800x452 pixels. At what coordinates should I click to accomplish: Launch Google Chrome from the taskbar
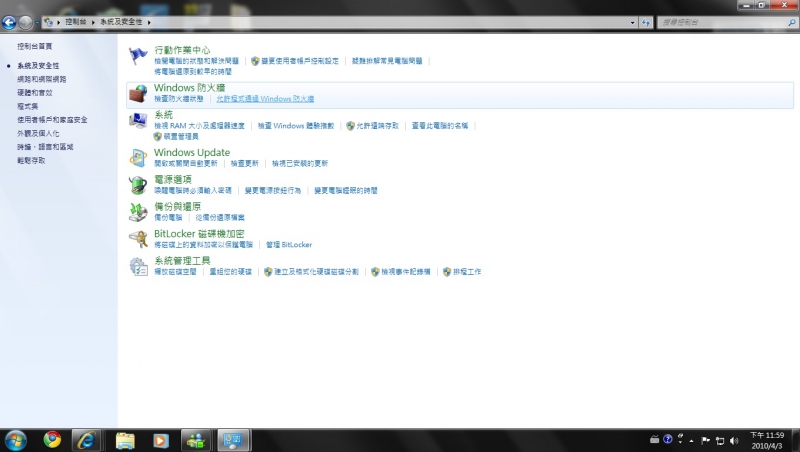tap(52, 439)
